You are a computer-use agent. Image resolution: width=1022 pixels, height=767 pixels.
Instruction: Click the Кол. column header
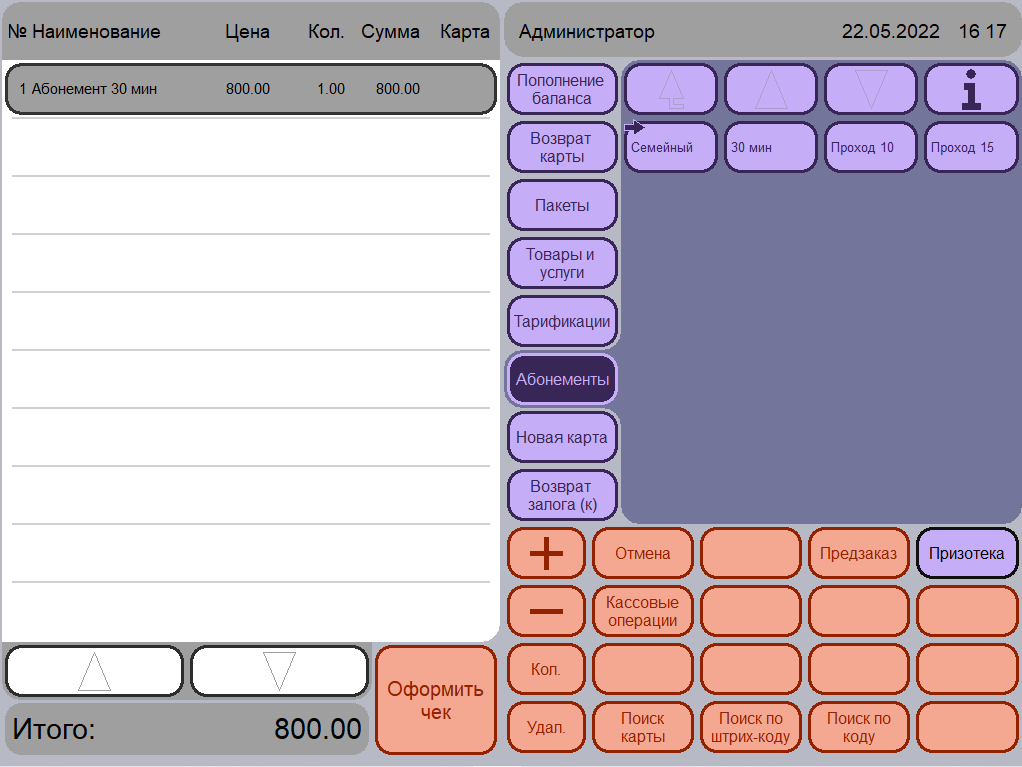click(x=326, y=31)
